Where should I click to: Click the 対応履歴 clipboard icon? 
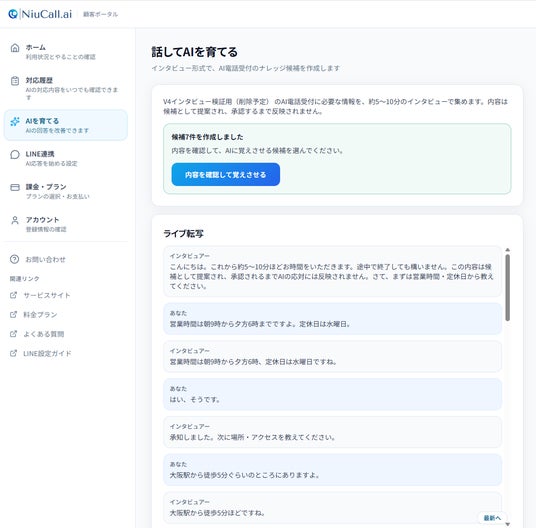coord(15,81)
